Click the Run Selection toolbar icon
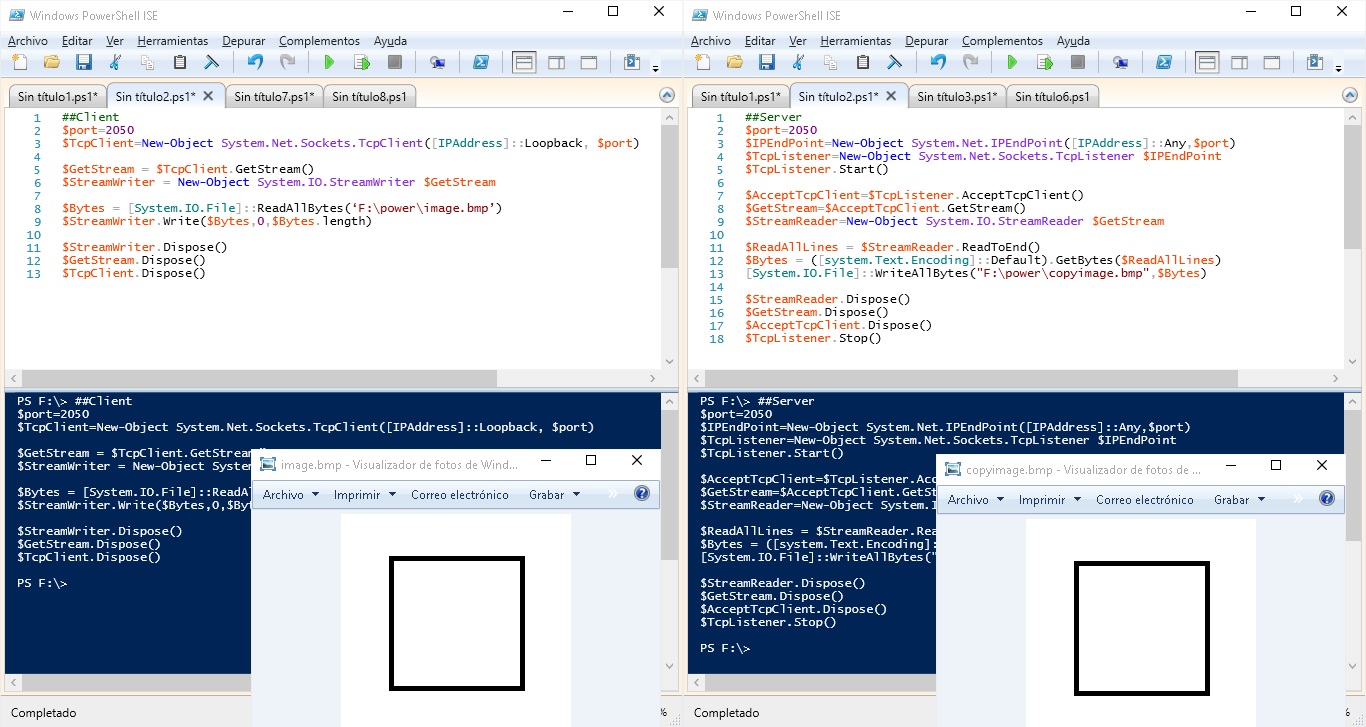The height and width of the screenshot is (727, 1366). (x=362, y=61)
